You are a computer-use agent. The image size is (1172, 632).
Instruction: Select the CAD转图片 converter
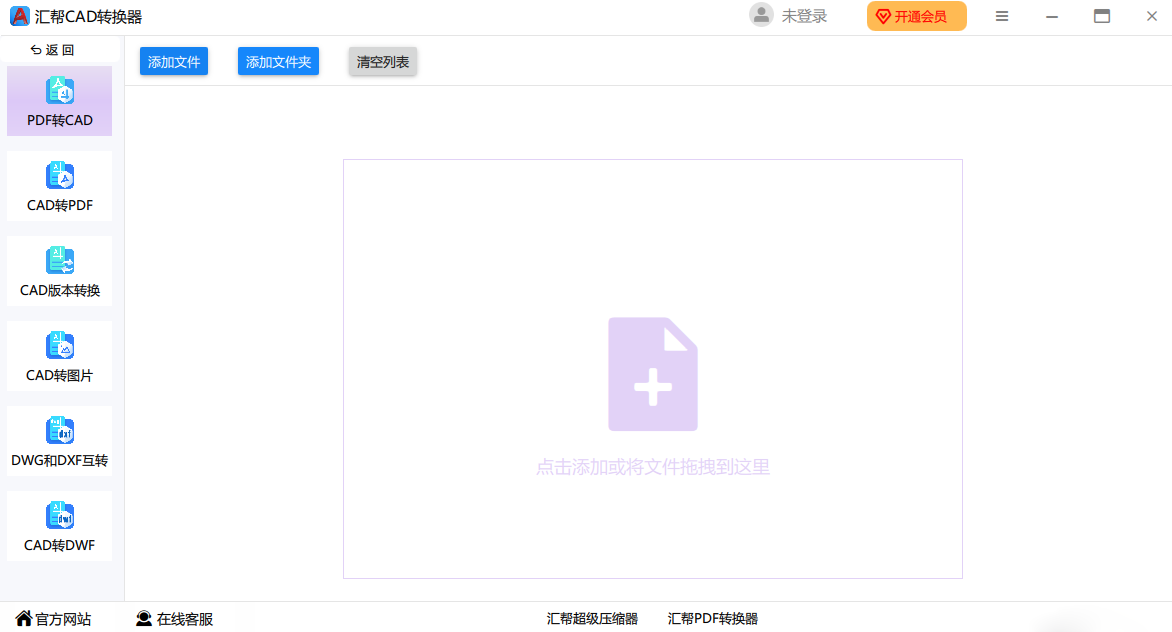tap(59, 356)
